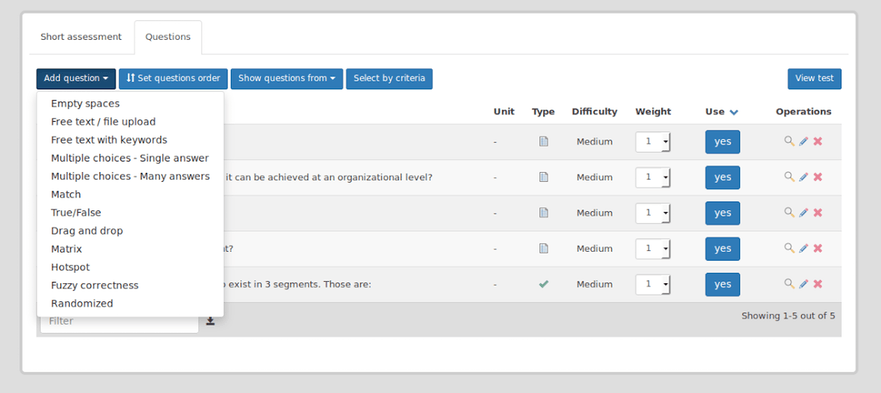Preview the 3 segments question

point(789,284)
